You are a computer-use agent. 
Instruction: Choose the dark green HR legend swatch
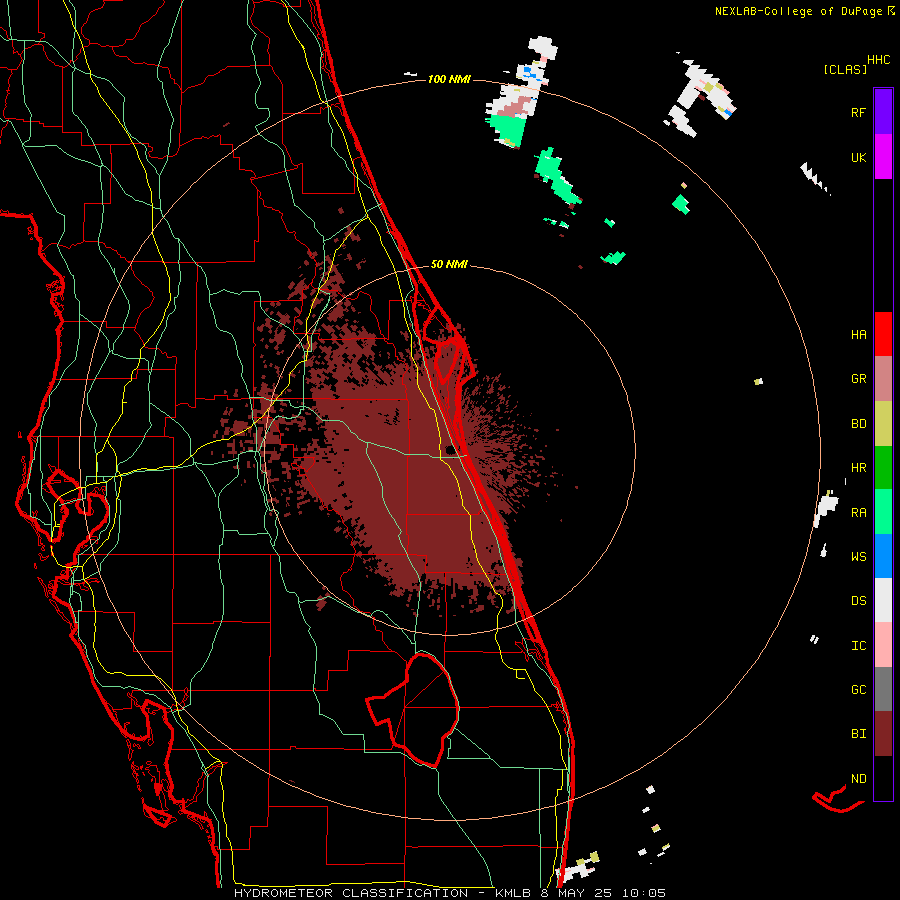883,467
